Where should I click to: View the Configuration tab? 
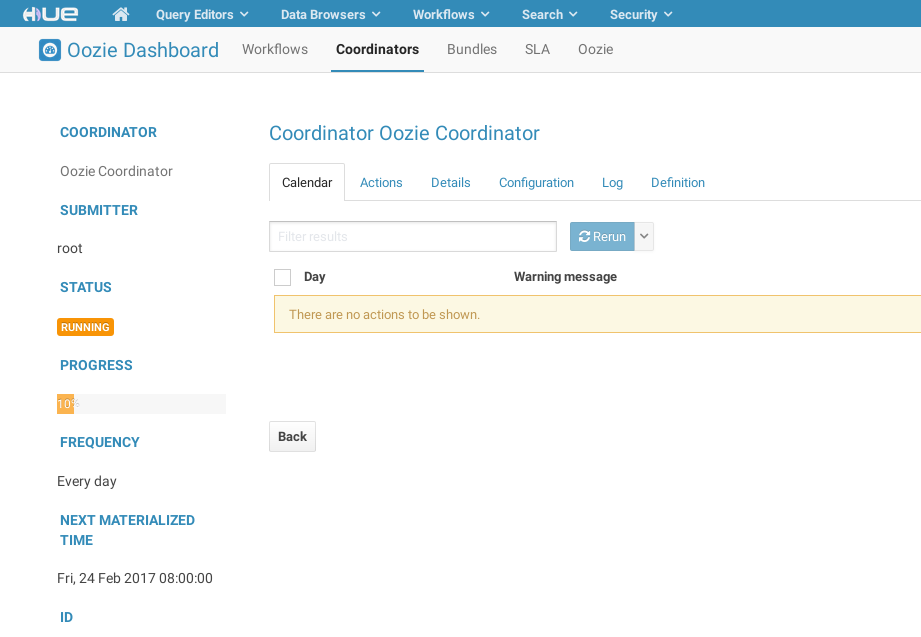tap(536, 183)
